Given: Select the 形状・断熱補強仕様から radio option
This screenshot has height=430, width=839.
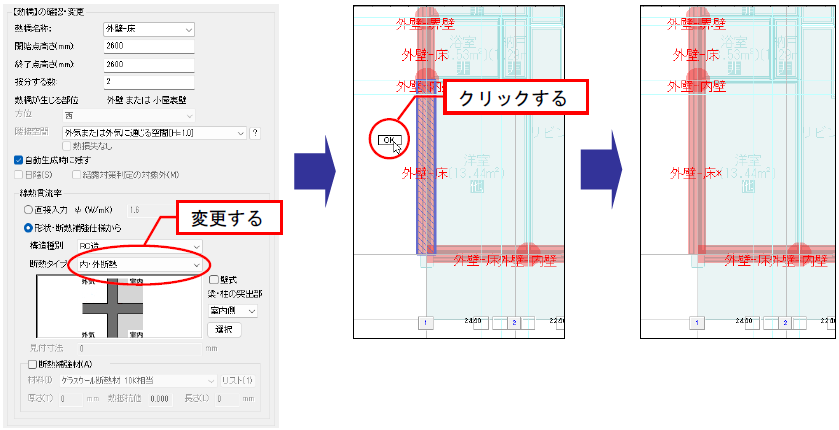Looking at the screenshot, I should click(x=28, y=227).
